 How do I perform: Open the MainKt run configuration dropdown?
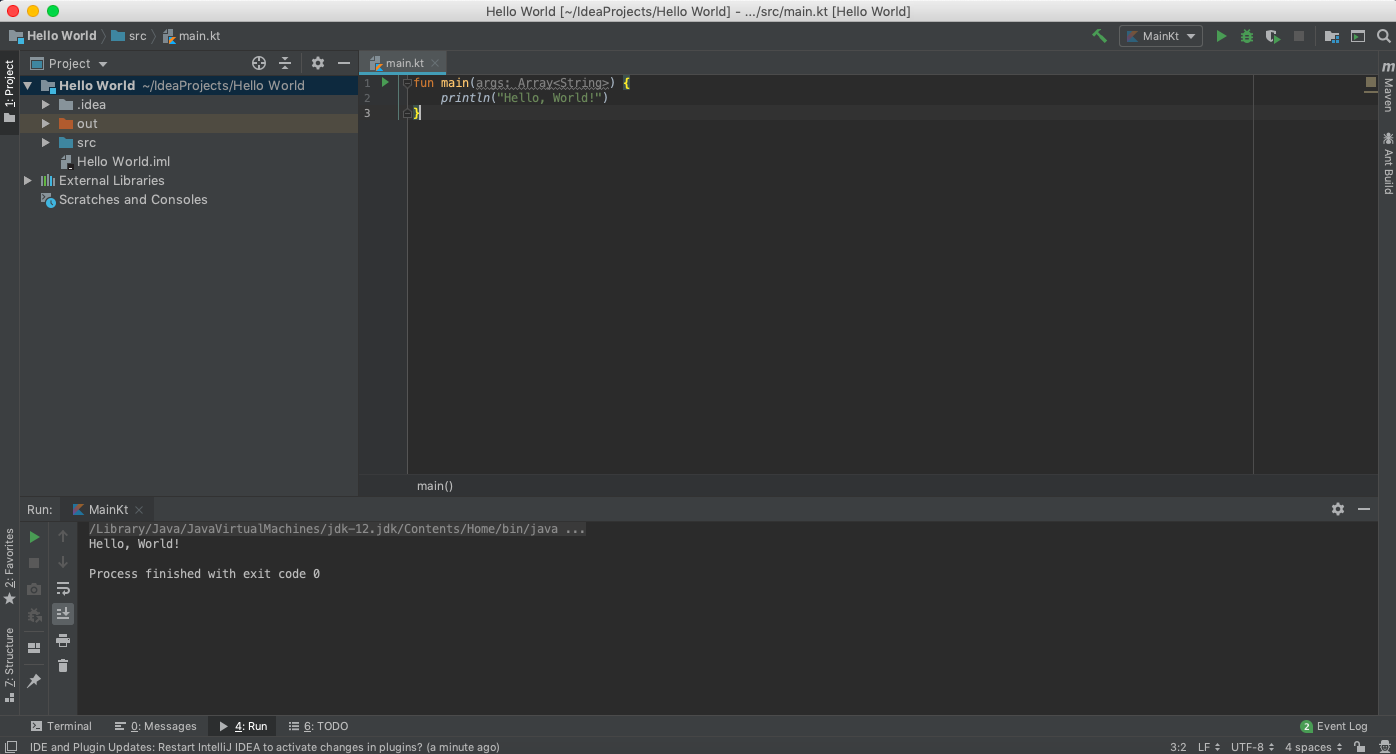click(1161, 36)
